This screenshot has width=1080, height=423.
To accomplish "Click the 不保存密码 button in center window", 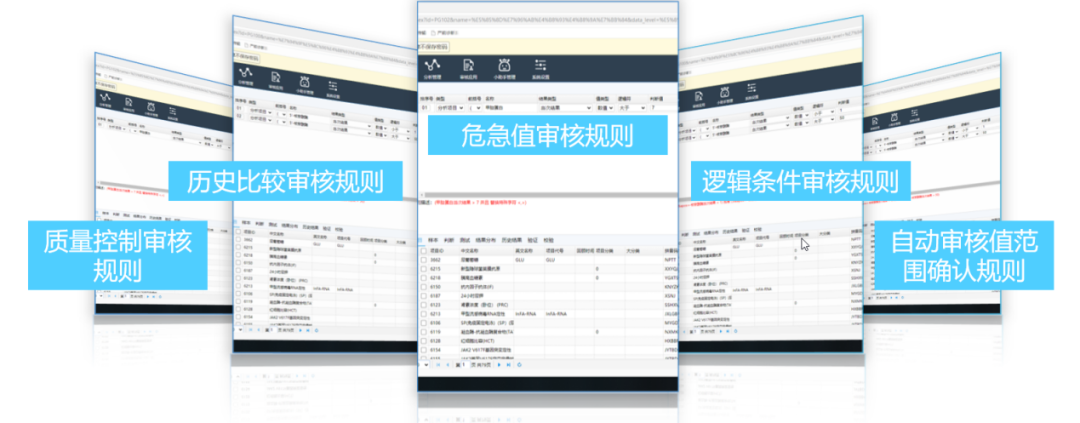I will pyautogui.click(x=433, y=47).
